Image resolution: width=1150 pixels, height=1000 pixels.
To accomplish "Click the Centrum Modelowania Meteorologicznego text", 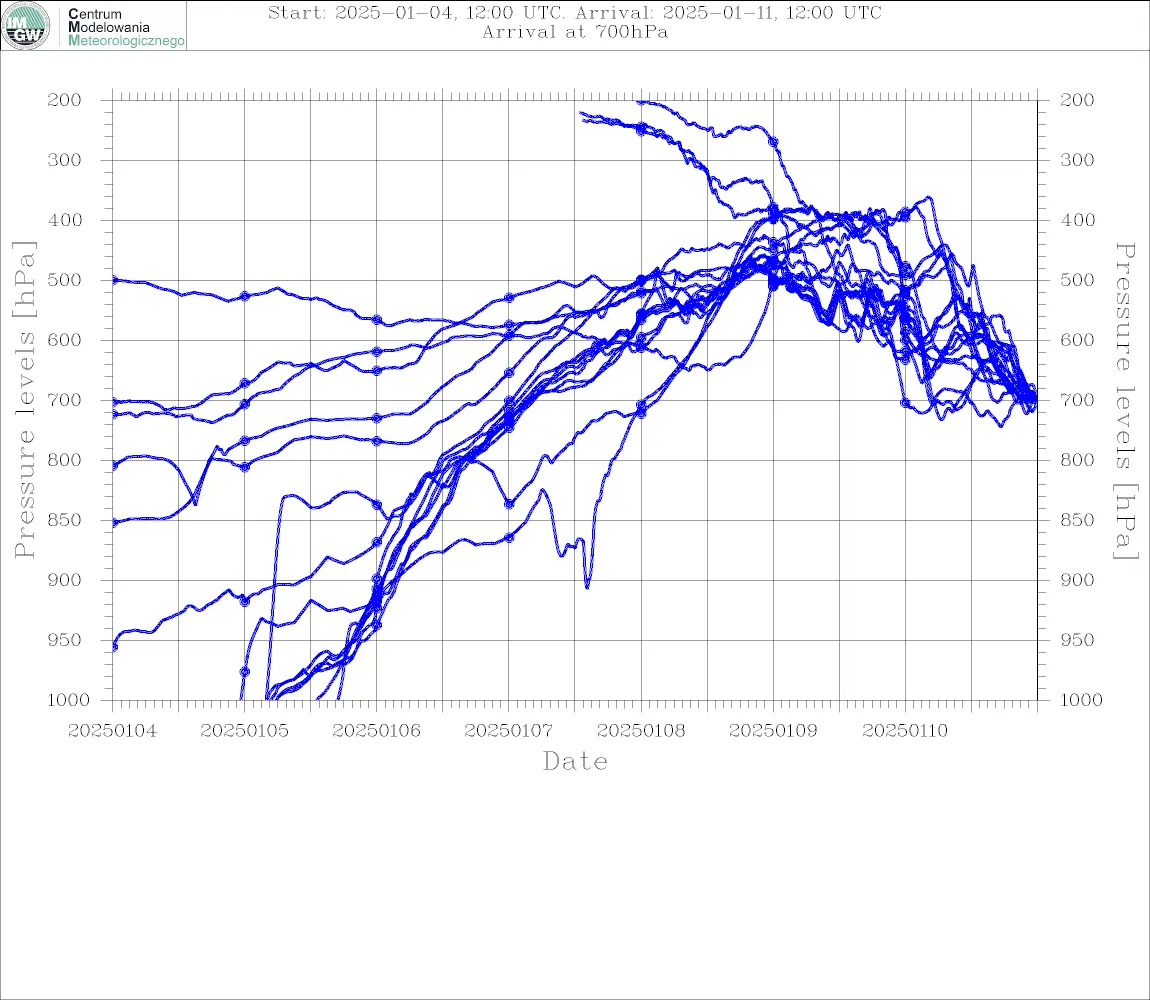I will tap(126, 27).
